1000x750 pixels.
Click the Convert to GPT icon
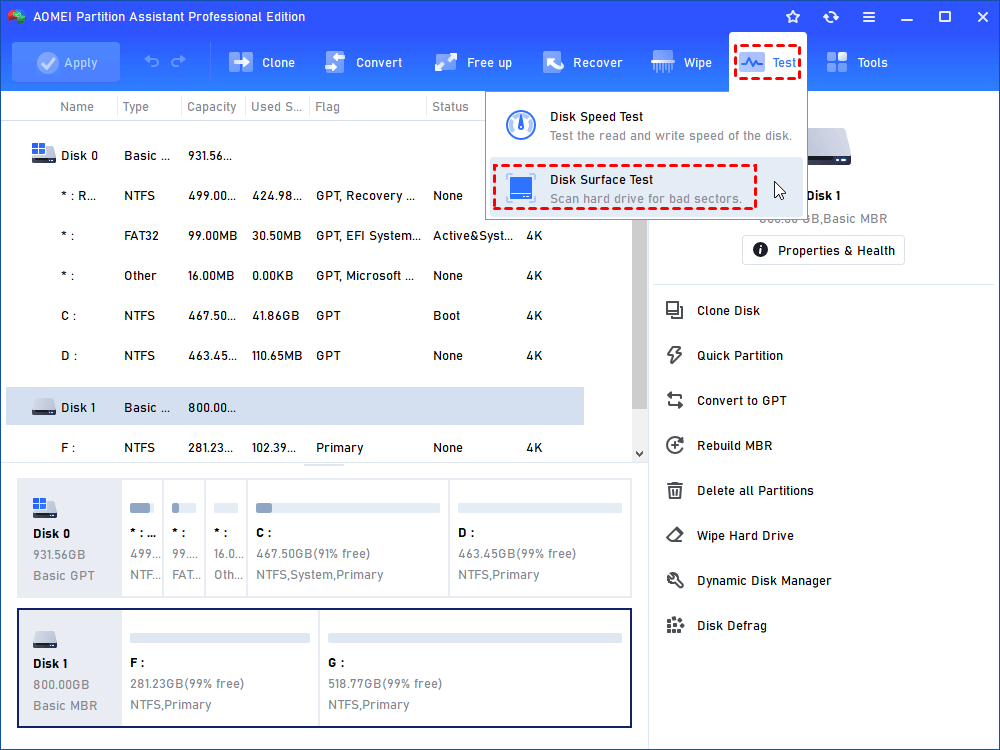675,401
